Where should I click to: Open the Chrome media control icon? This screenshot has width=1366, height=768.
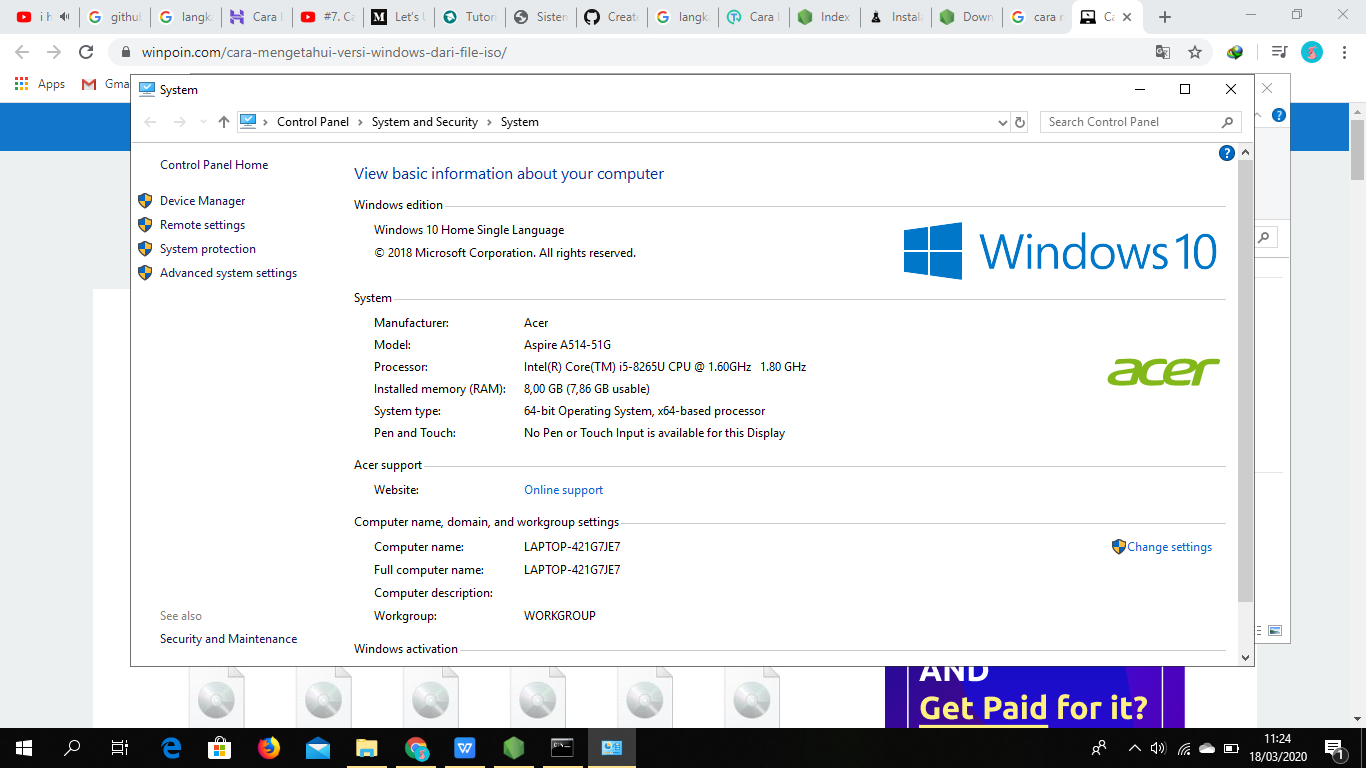pos(1278,52)
